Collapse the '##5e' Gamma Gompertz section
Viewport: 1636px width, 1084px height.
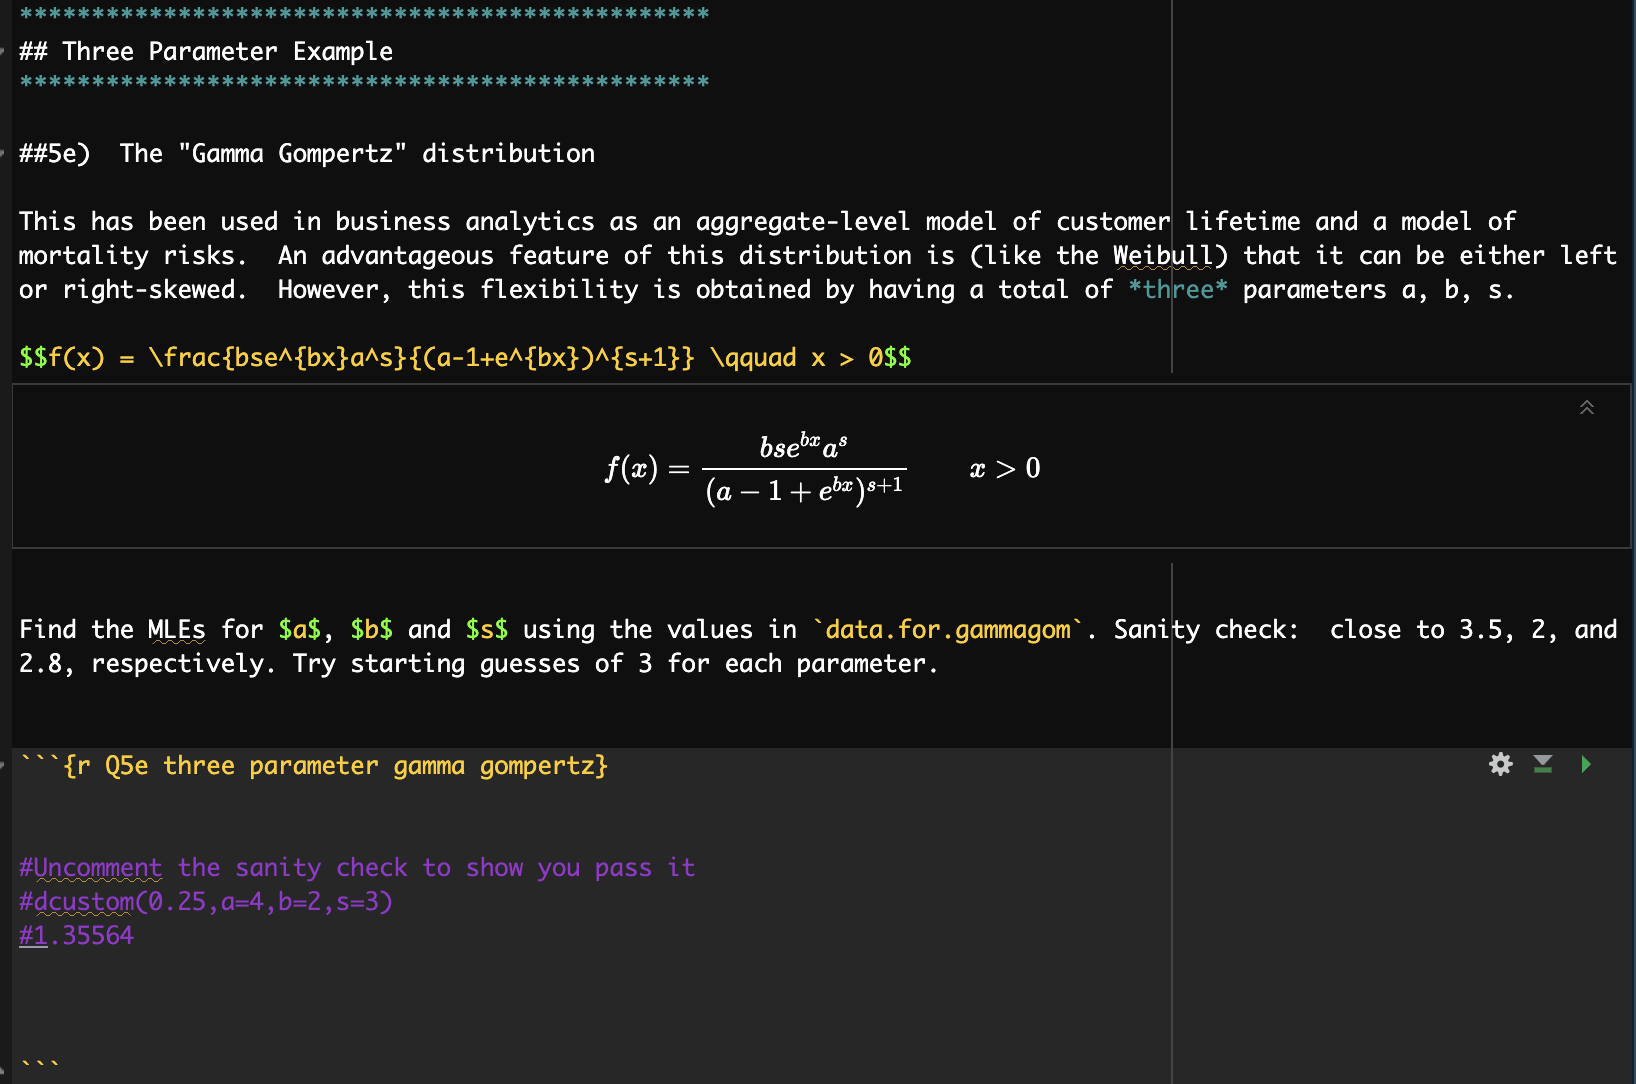click(x=4, y=153)
